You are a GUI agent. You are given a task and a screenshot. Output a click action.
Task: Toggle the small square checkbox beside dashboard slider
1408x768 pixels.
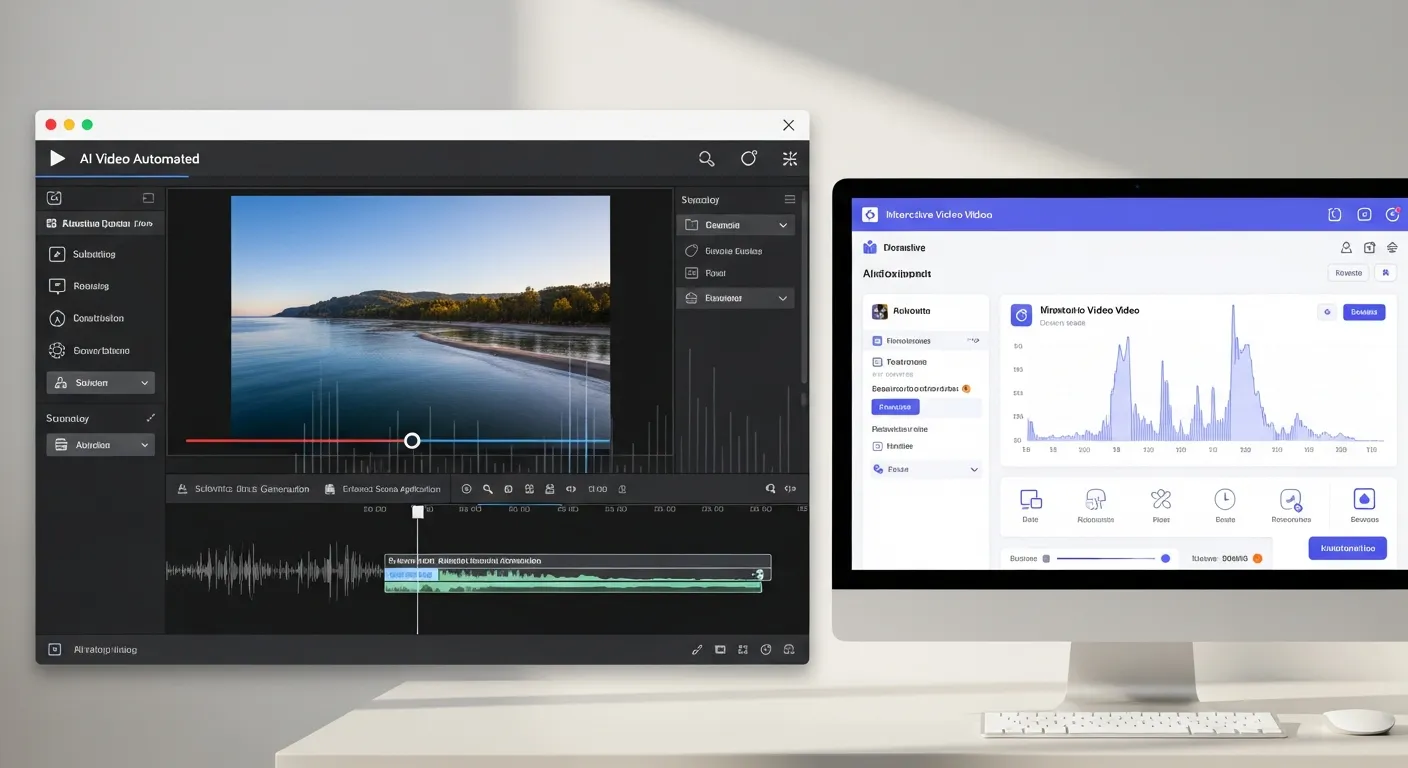point(1046,559)
